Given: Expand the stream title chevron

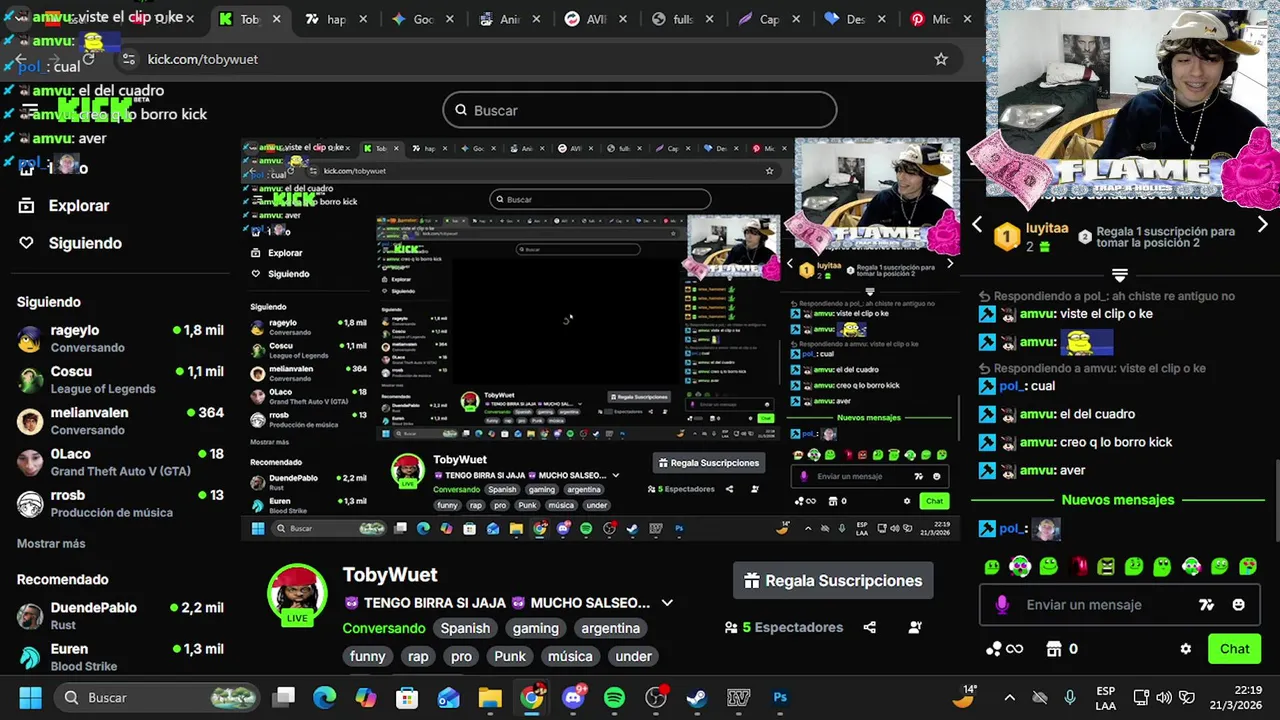Looking at the screenshot, I should tap(667, 603).
